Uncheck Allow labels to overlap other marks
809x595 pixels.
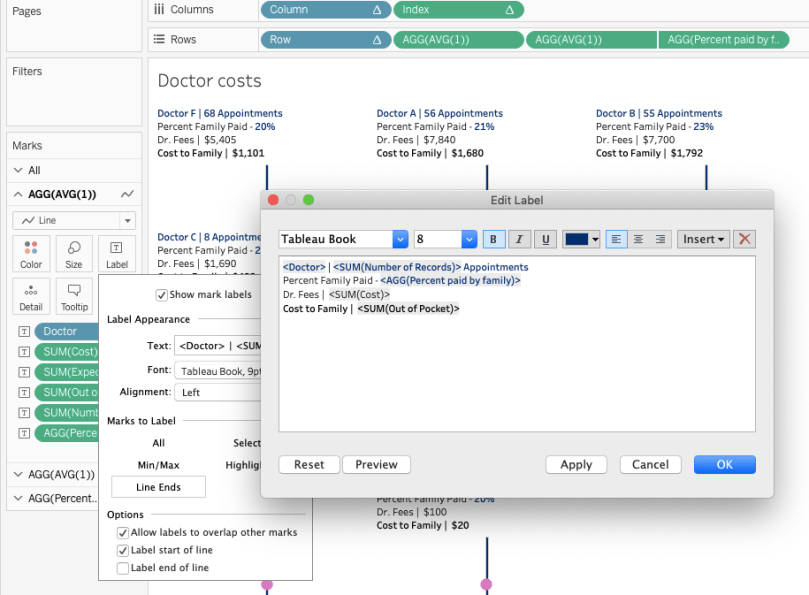(122, 532)
